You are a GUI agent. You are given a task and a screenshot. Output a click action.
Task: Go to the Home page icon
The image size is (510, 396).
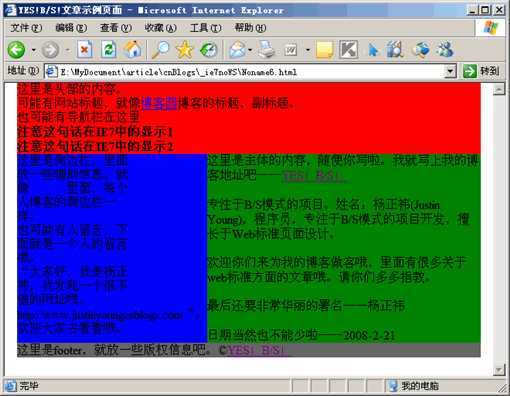point(133,49)
